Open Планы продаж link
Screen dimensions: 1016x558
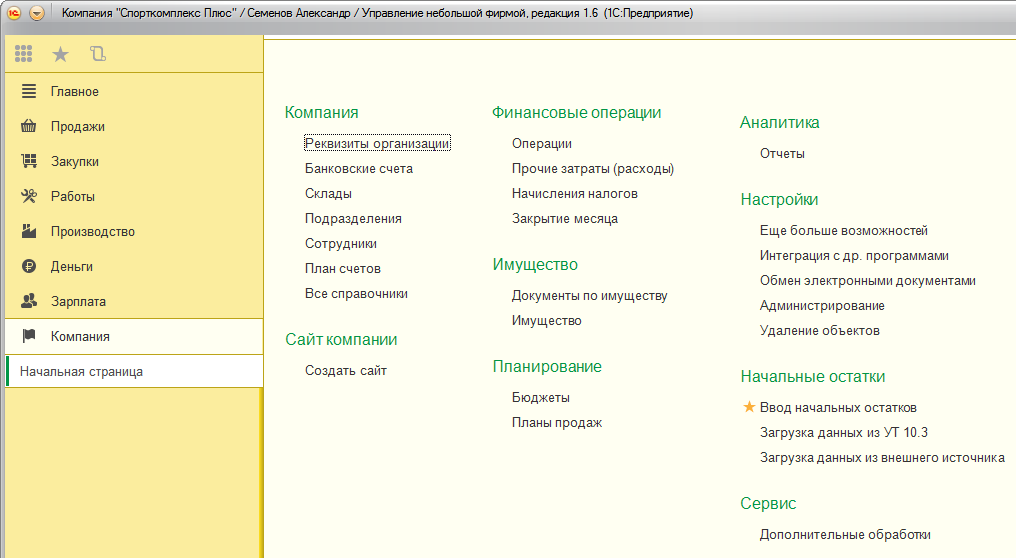[x=557, y=423]
